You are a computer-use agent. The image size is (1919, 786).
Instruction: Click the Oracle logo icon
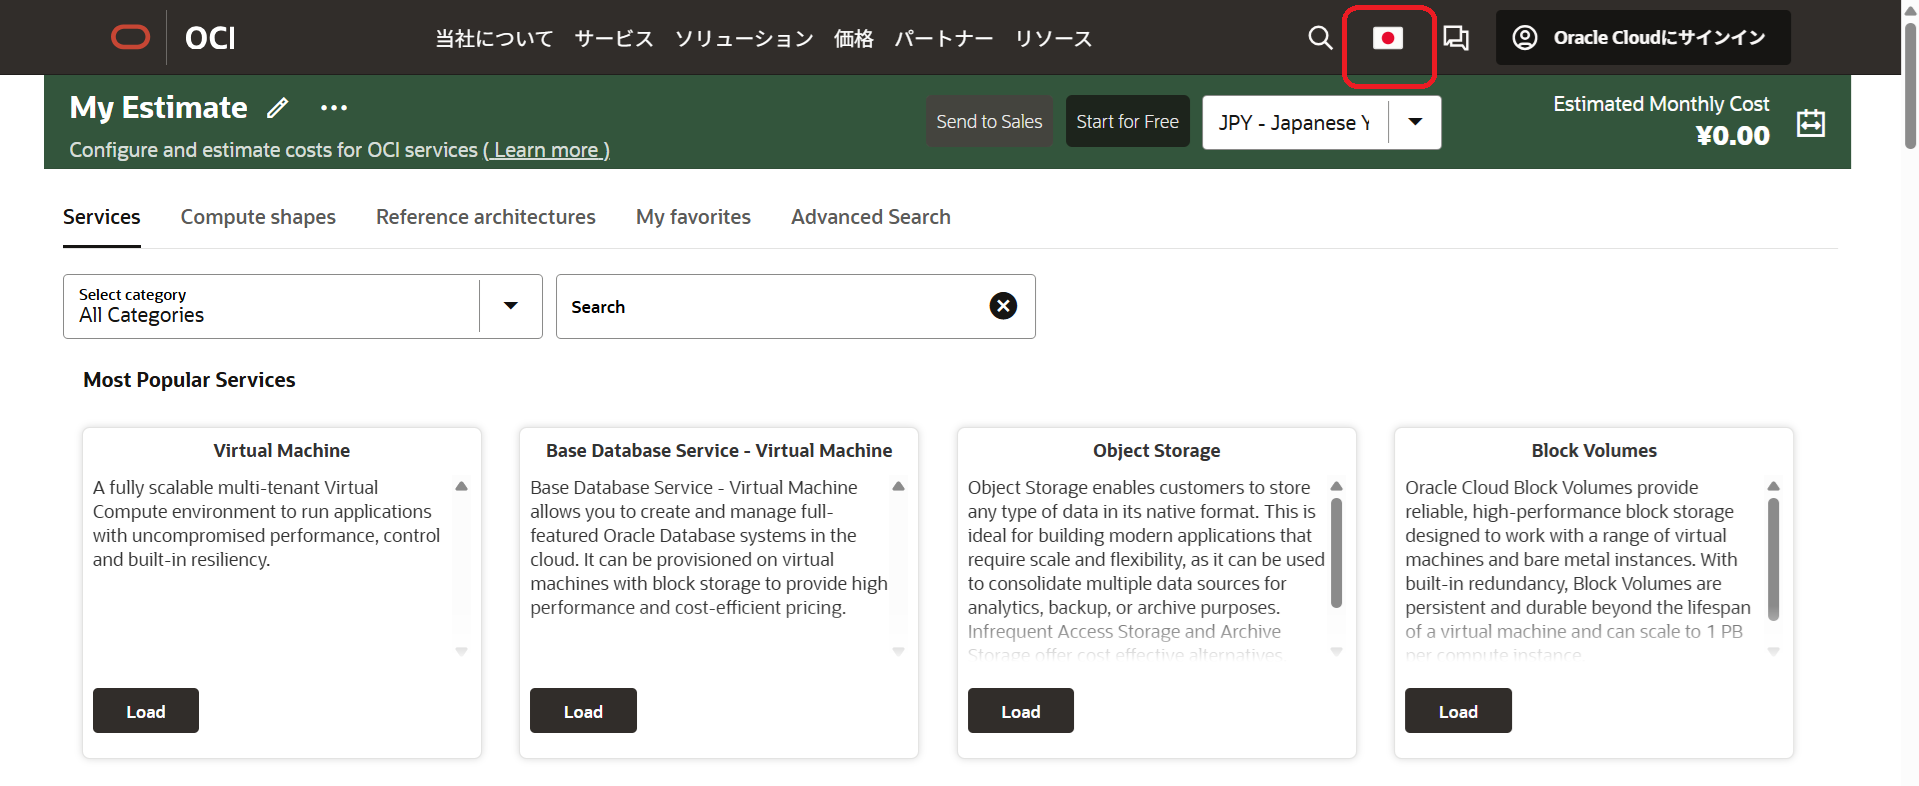[130, 38]
